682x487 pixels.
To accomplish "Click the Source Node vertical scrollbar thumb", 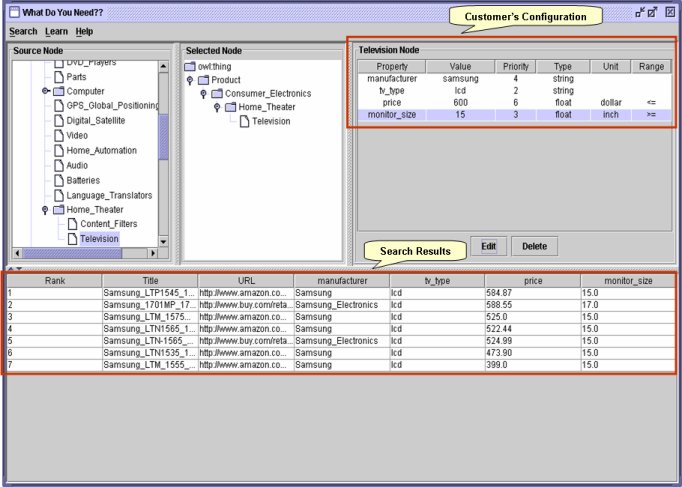I will click(164, 136).
